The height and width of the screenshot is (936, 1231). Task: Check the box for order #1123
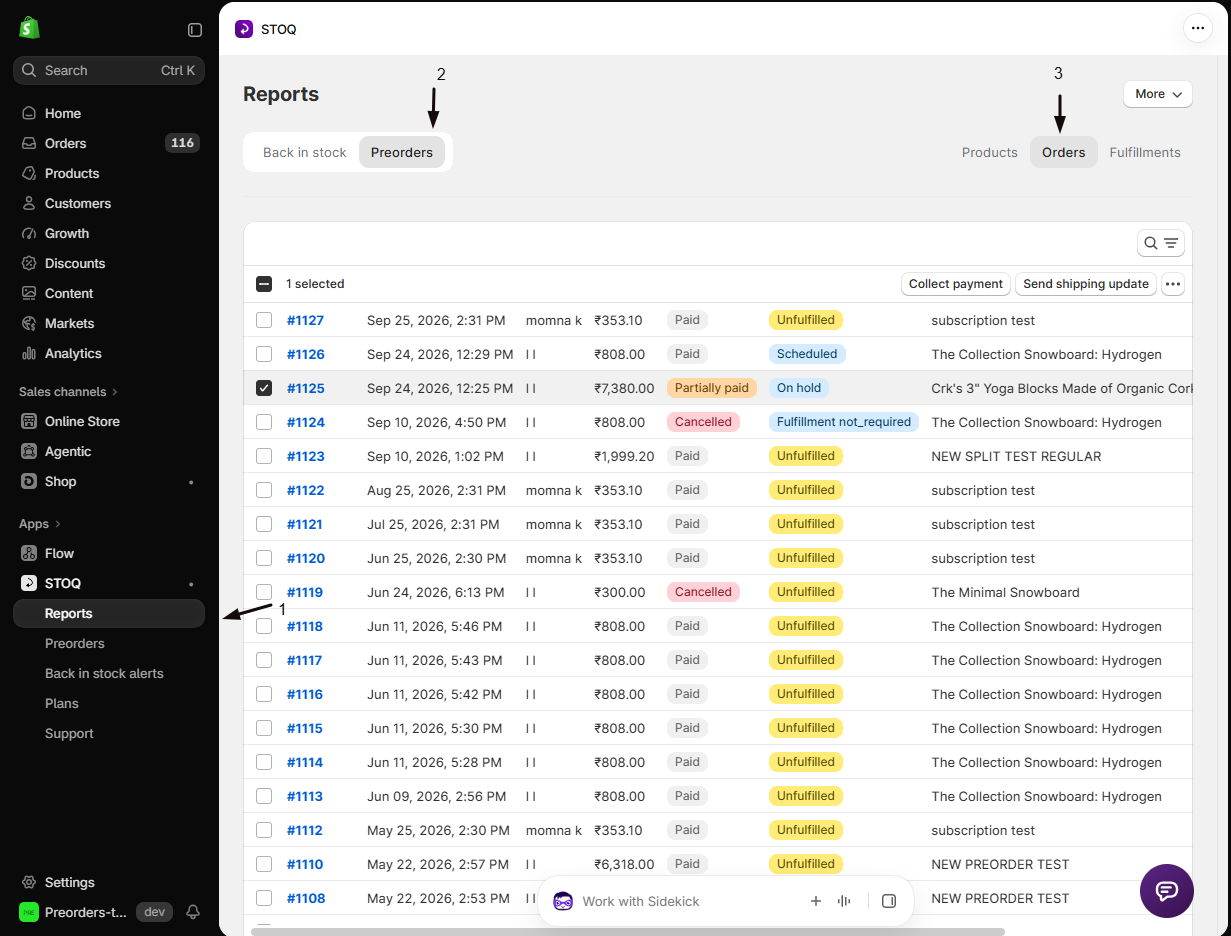click(264, 456)
